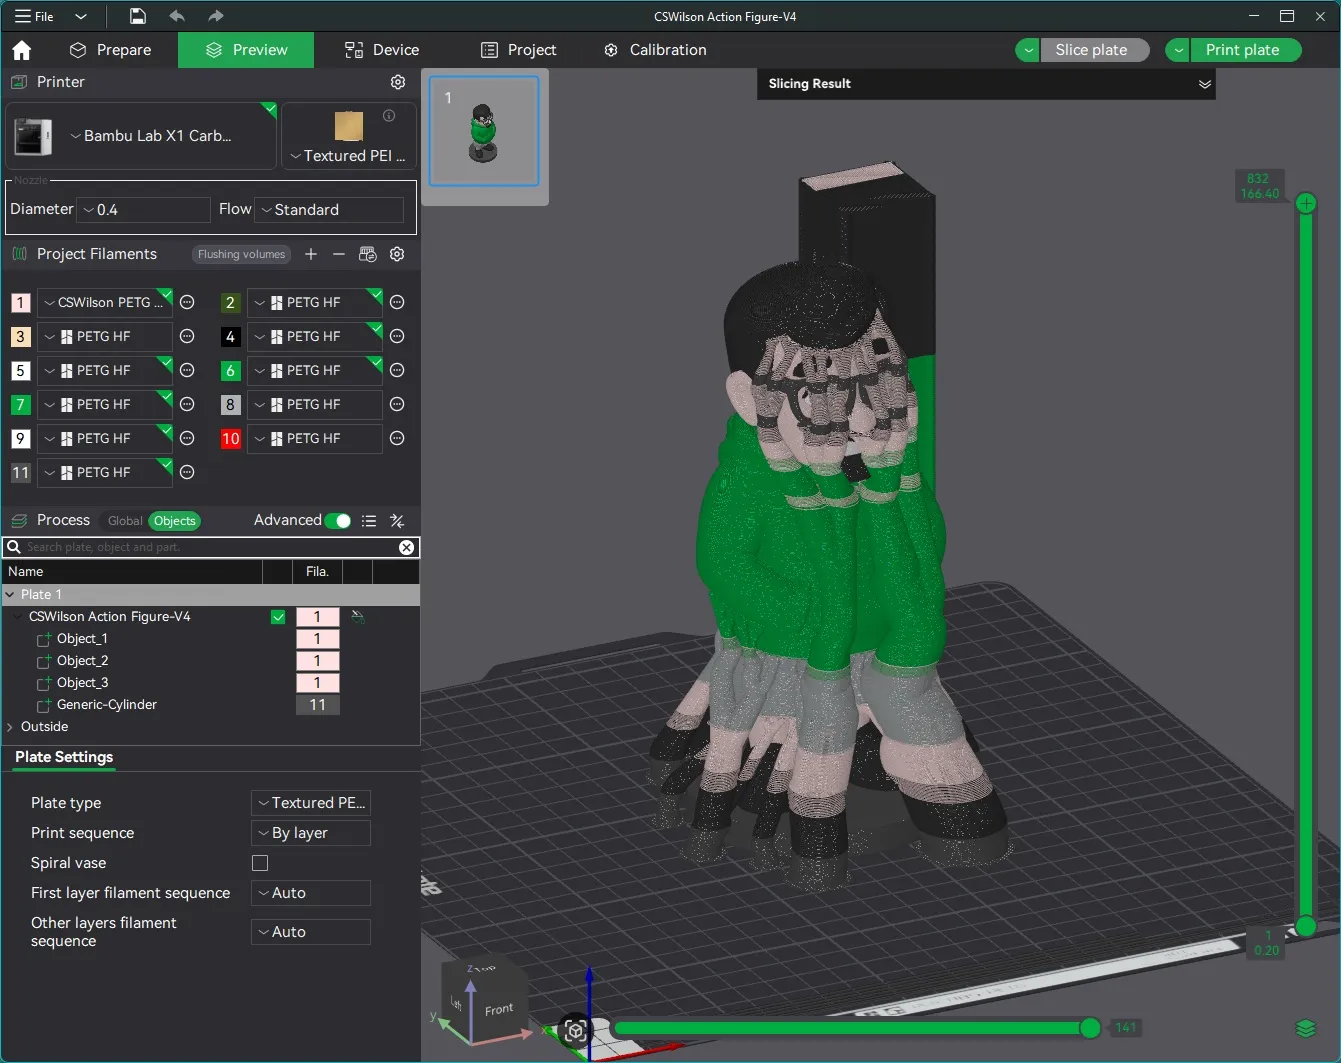Collapse the Plate 1 tree item
This screenshot has width=1341, height=1063.
tap(10, 593)
